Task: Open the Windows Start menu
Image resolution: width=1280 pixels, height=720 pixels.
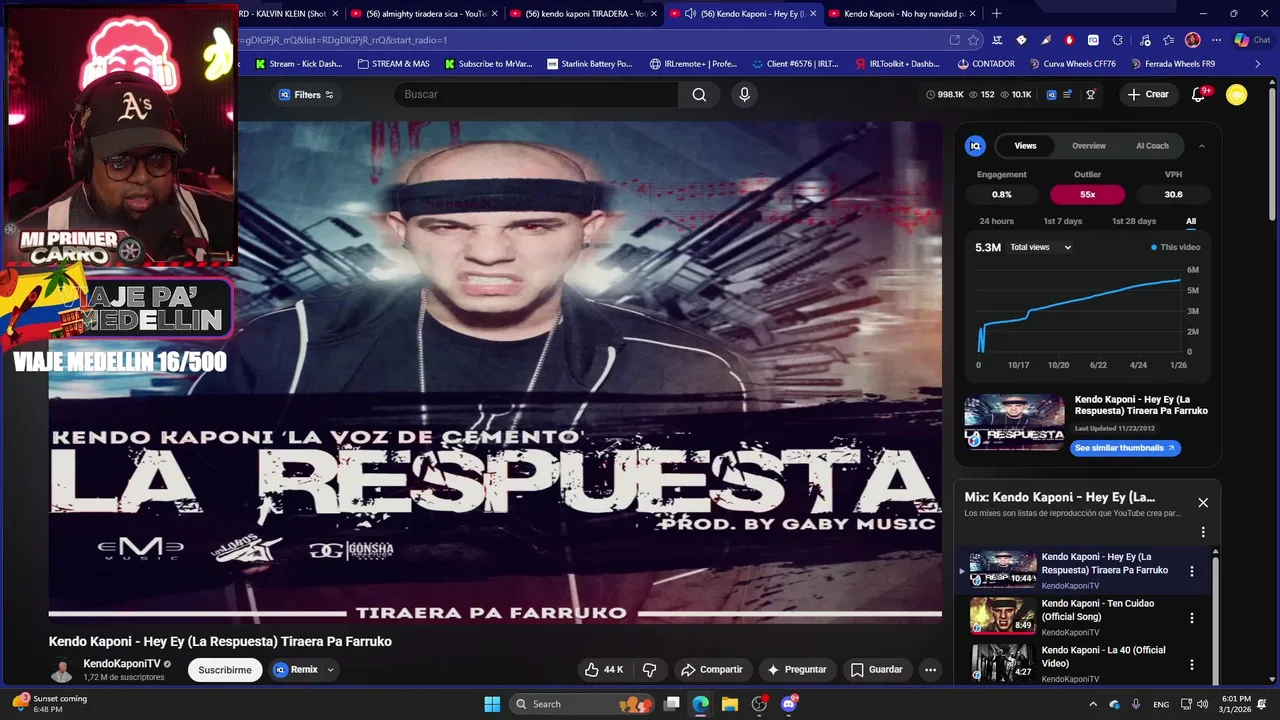Action: [492, 704]
